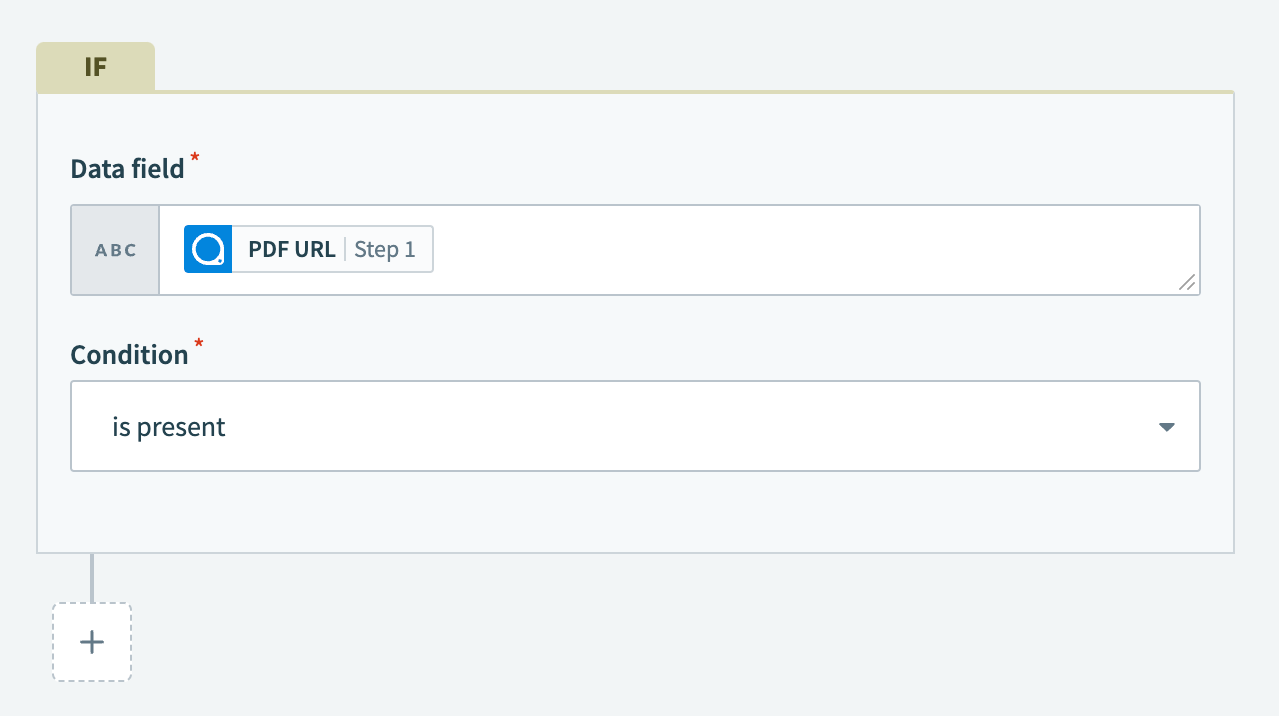Expand the 'is present' condition selector
Screen dimensions: 1279x716
point(635,426)
